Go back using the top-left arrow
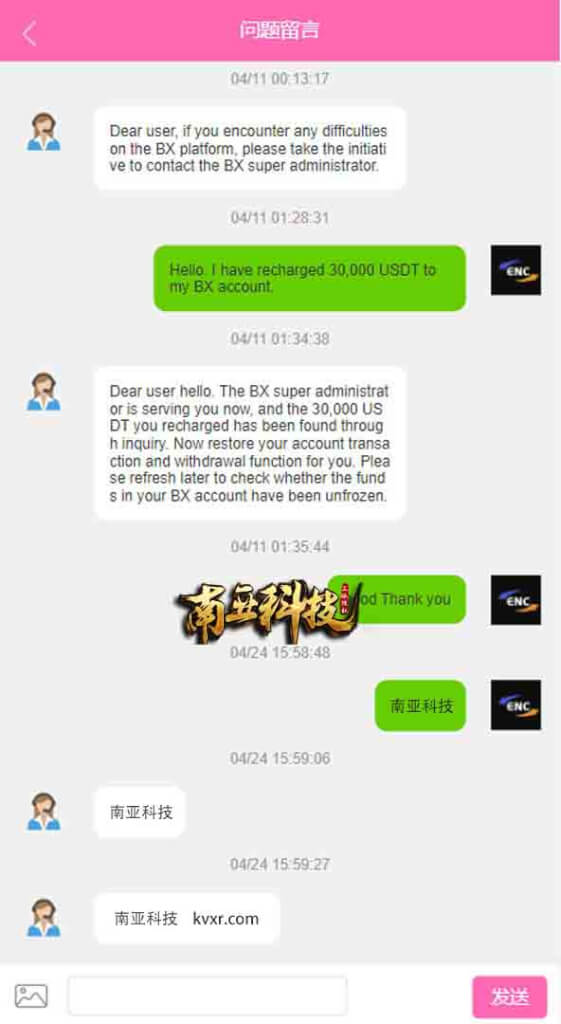This screenshot has height=1024, width=561. tap(29, 33)
